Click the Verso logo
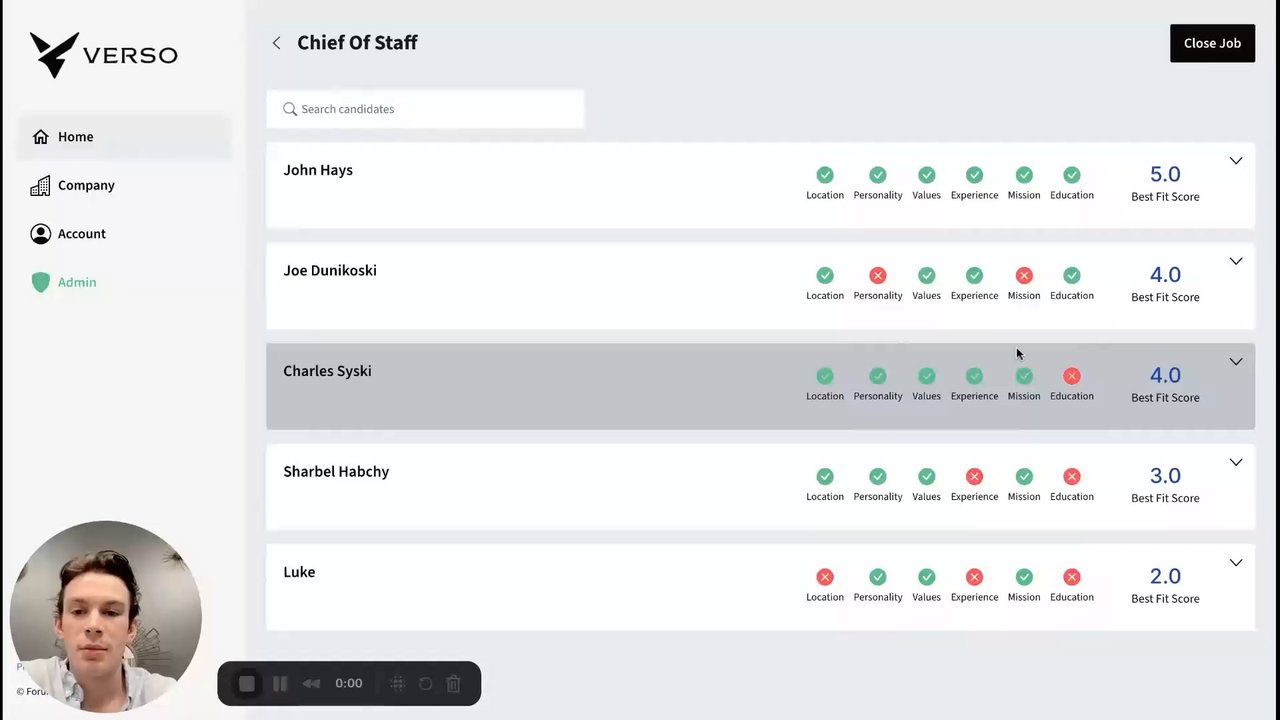 coord(103,55)
